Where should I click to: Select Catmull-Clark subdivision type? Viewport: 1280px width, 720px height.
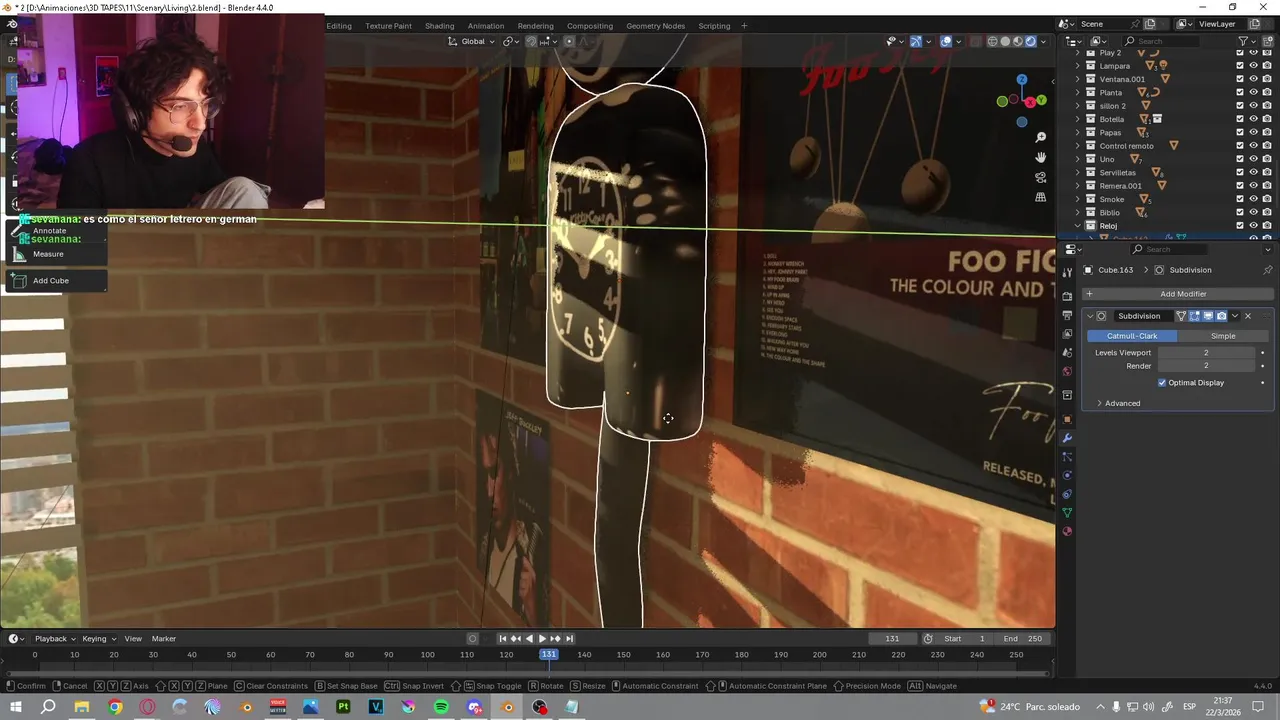(1132, 336)
